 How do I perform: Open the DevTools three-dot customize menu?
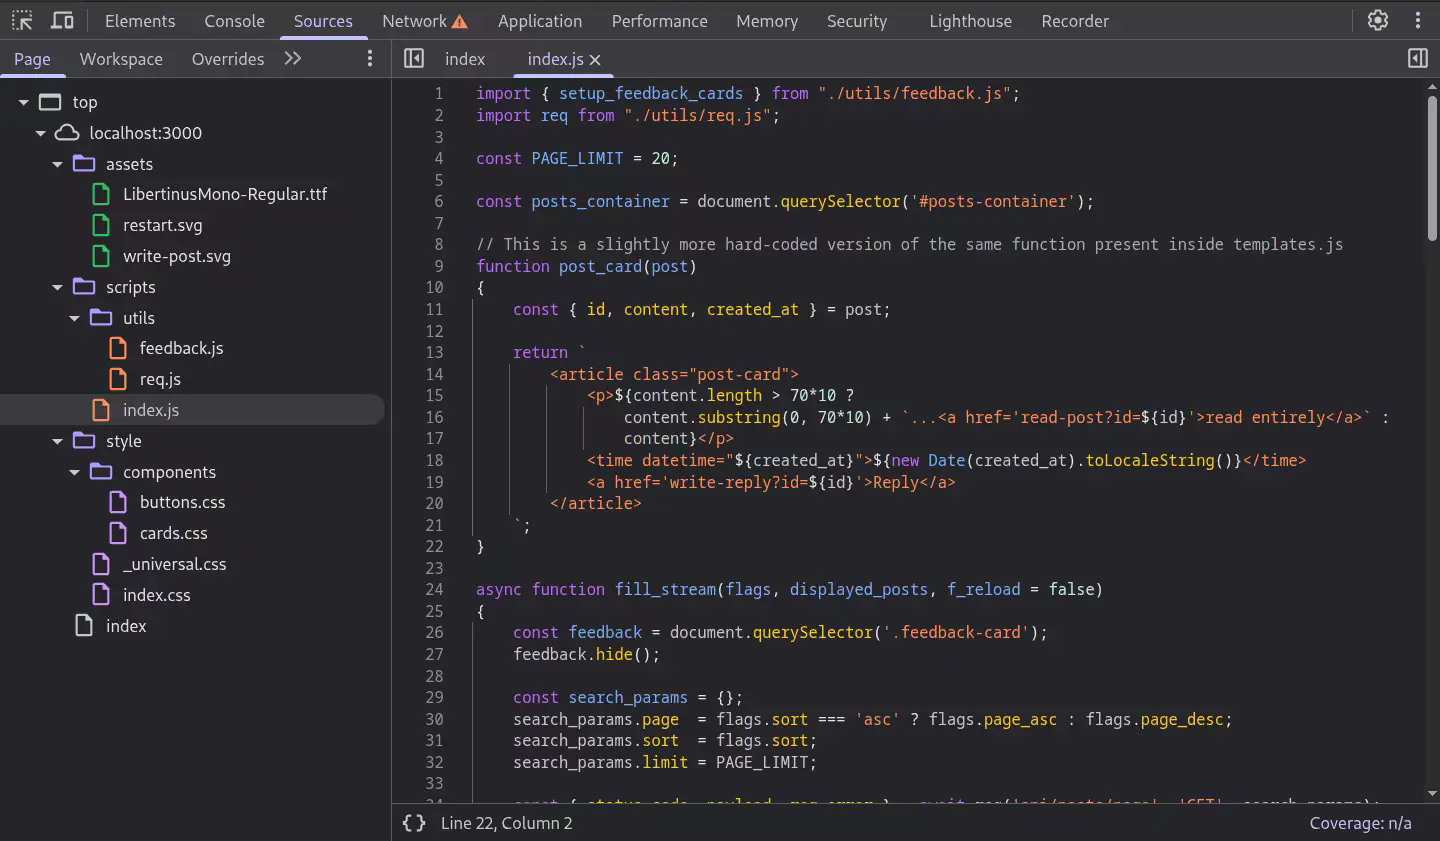pos(1418,20)
